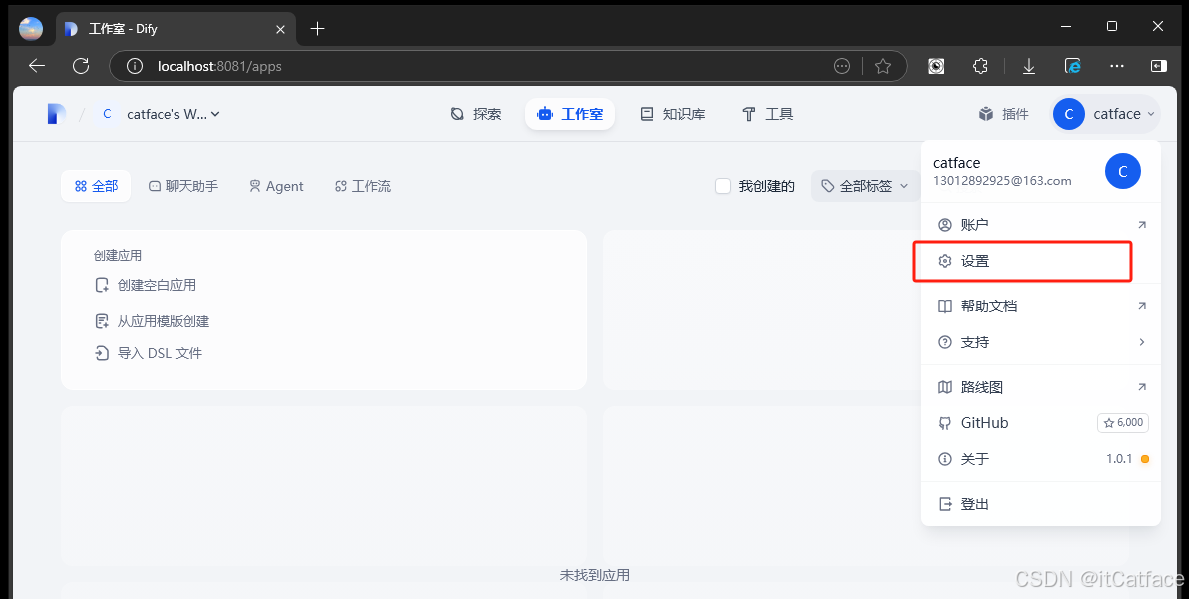
Task: Open the 全部标签 tag dropdown
Action: (865, 186)
